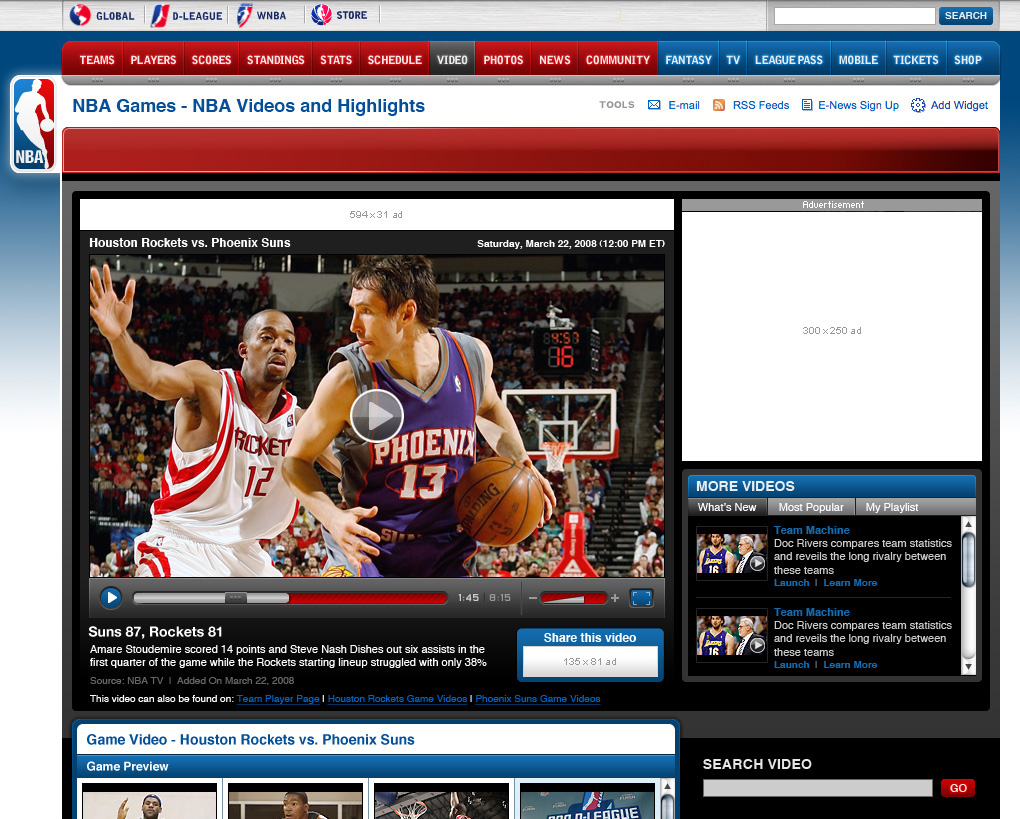Click the Search button in the top right
The height and width of the screenshot is (819, 1020).
point(963,16)
